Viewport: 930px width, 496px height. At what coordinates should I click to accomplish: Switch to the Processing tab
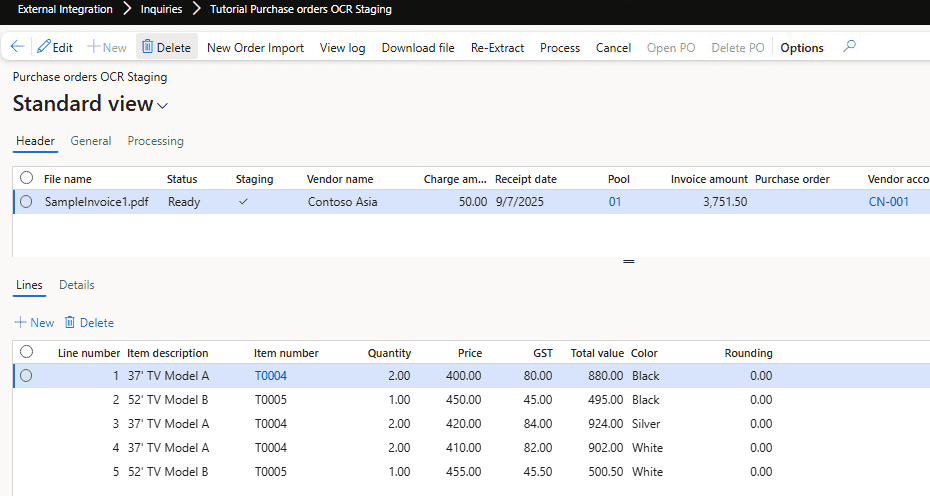tap(155, 141)
